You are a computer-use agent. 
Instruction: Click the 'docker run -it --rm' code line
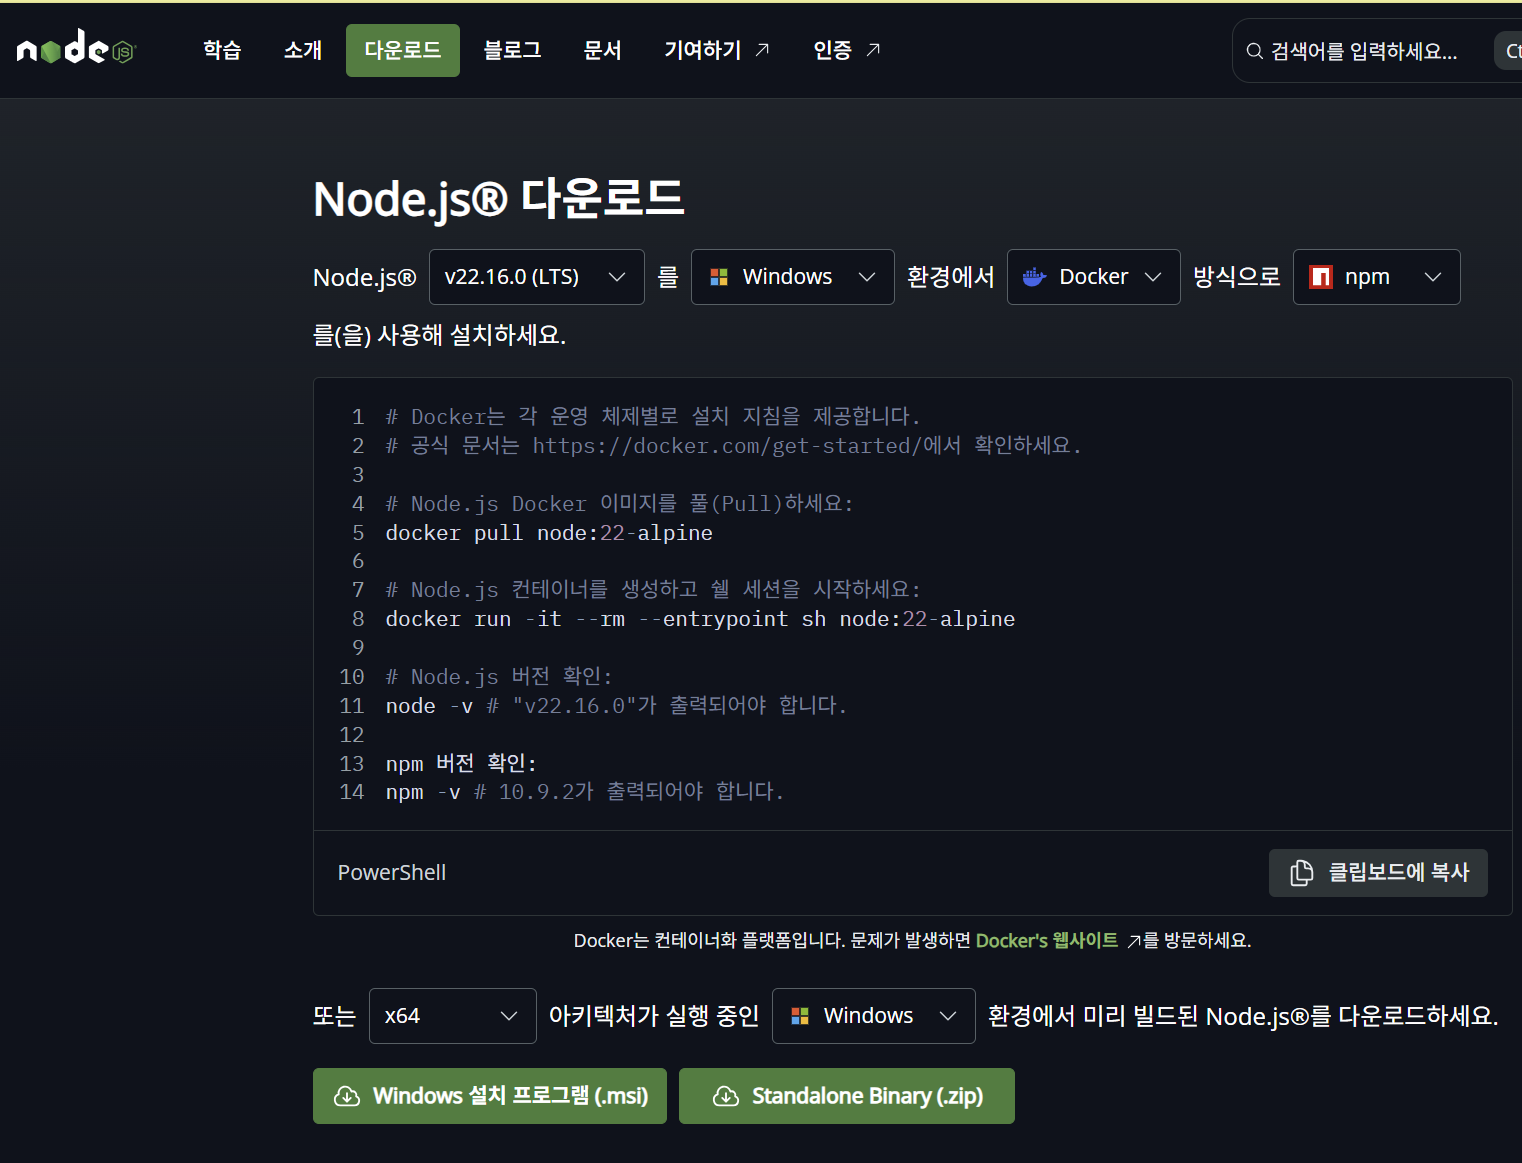click(700, 619)
